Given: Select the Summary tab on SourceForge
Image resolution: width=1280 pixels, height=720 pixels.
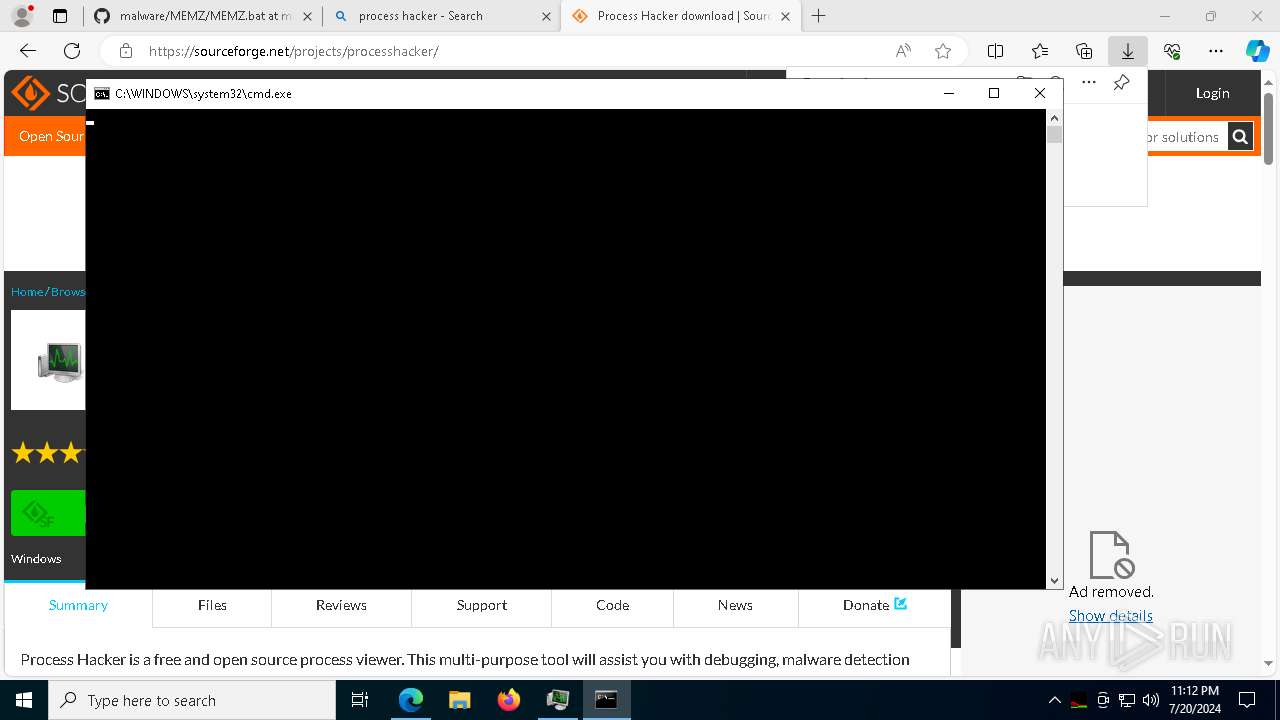Looking at the screenshot, I should 78,605.
